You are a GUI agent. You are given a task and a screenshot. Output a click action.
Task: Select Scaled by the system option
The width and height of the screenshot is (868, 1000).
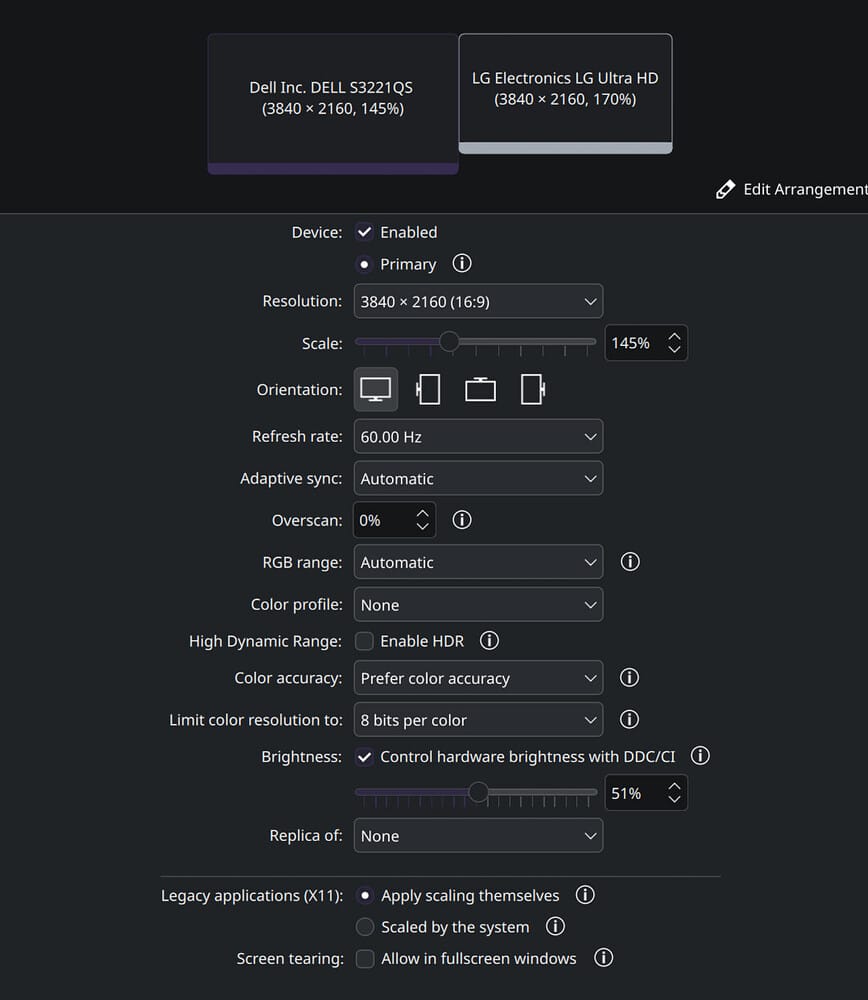[x=365, y=927]
